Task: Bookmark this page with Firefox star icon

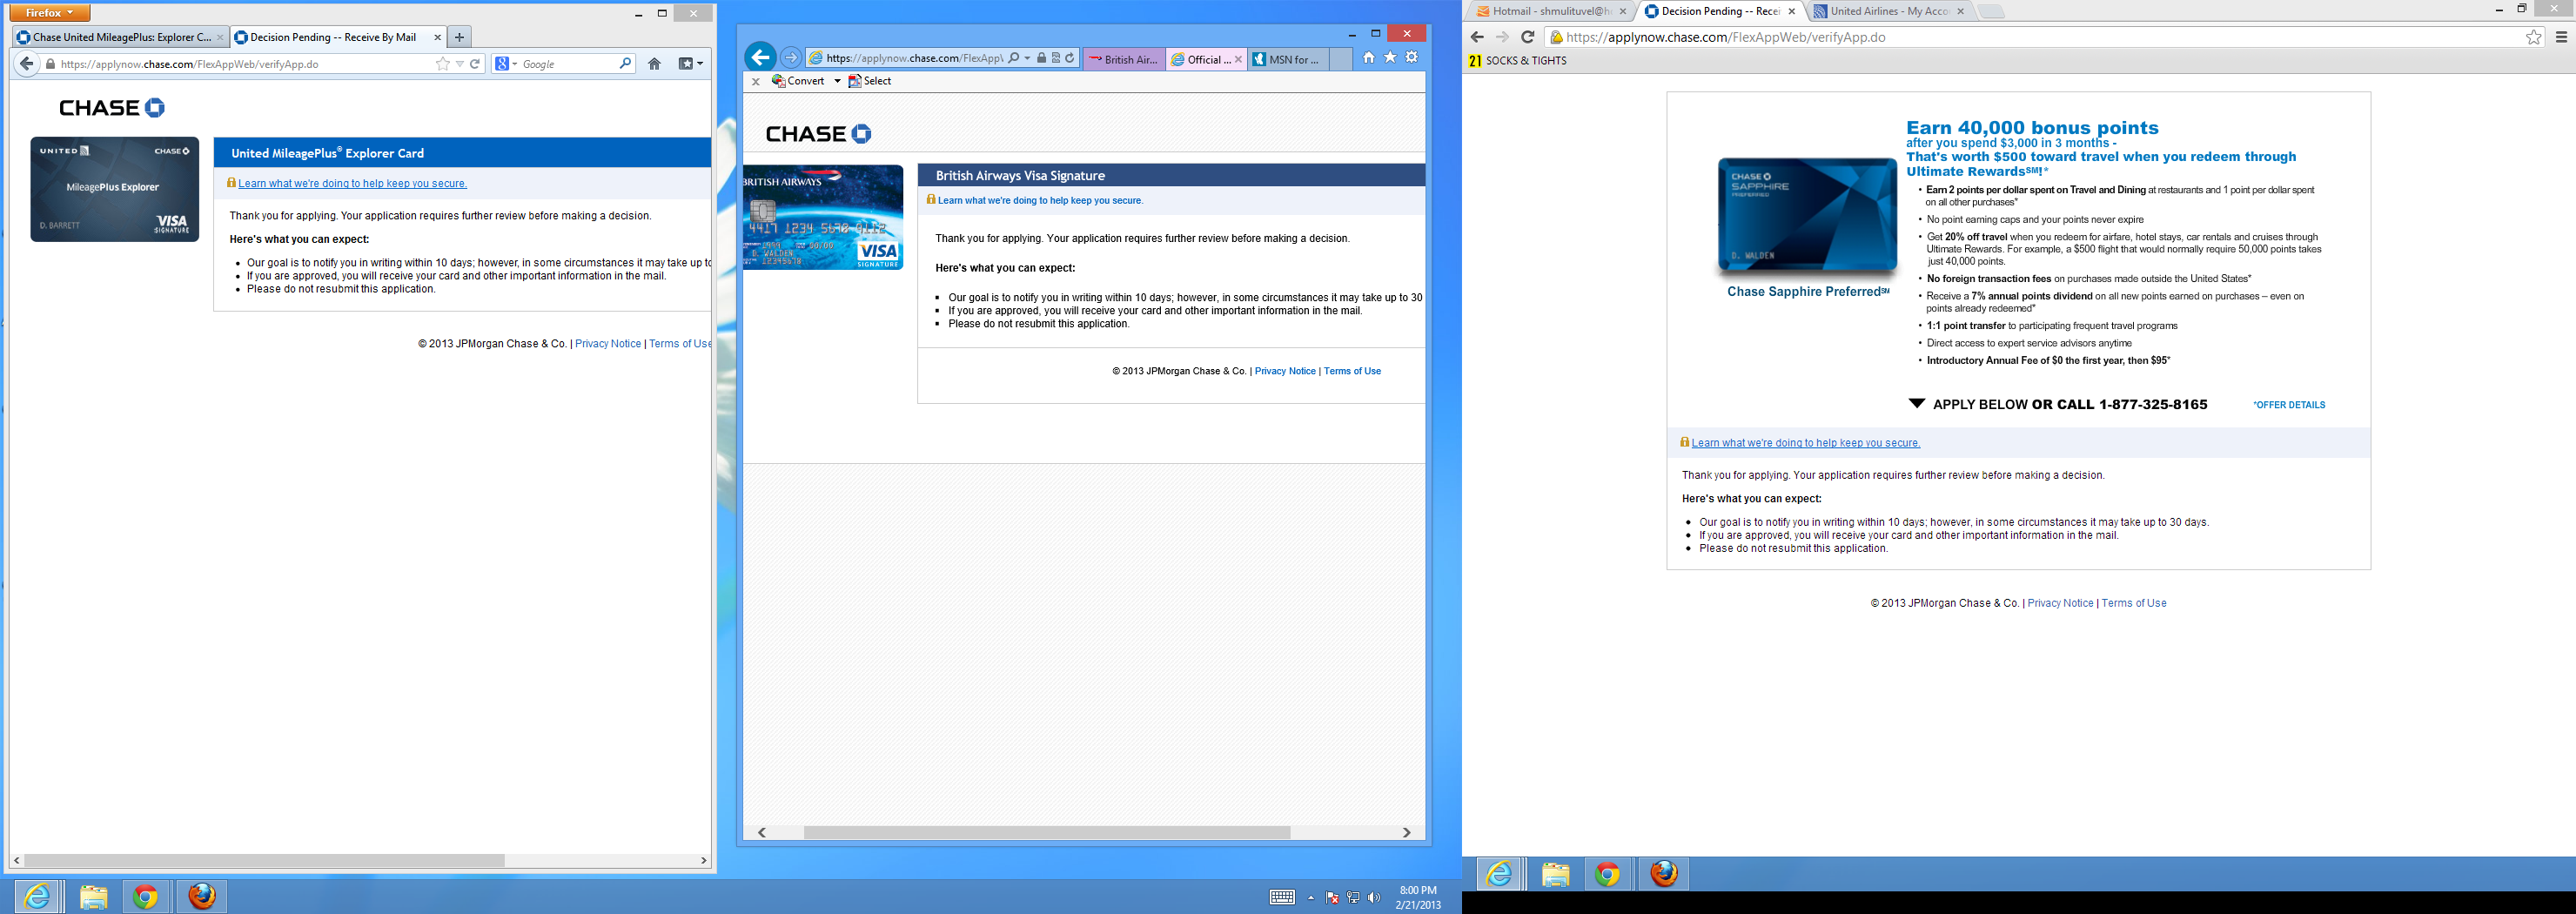Action: [x=442, y=64]
